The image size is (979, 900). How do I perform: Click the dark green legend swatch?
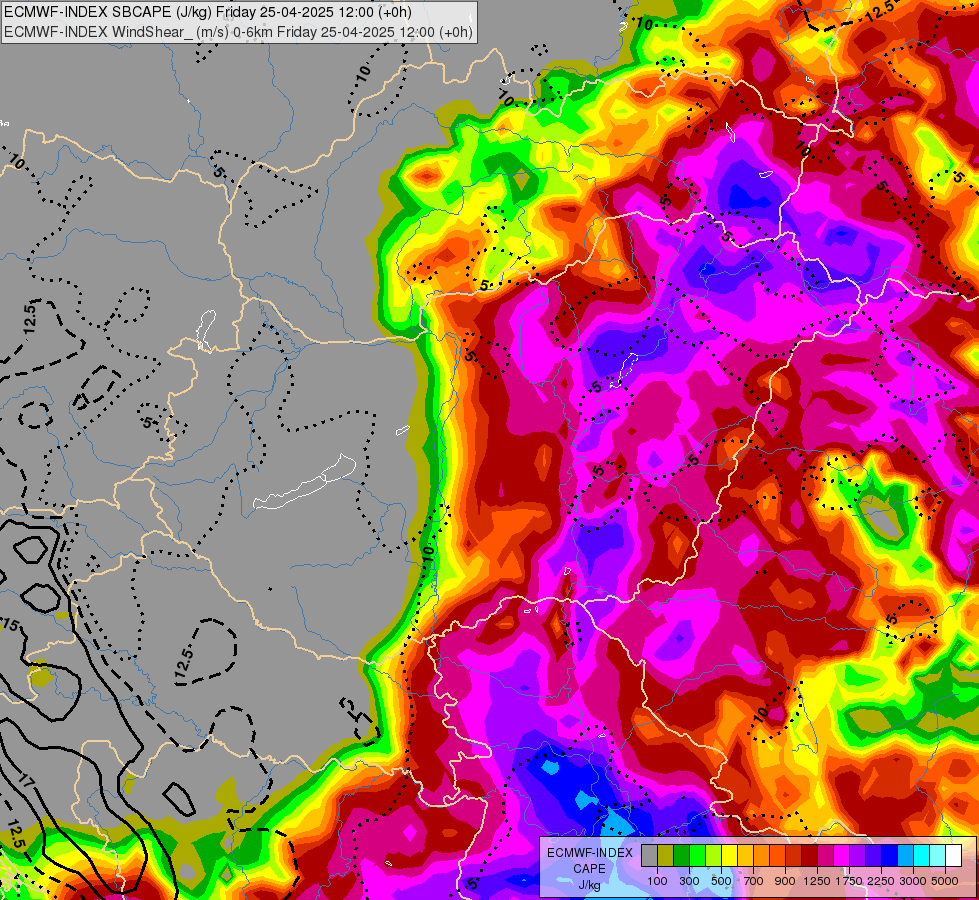tap(682, 855)
